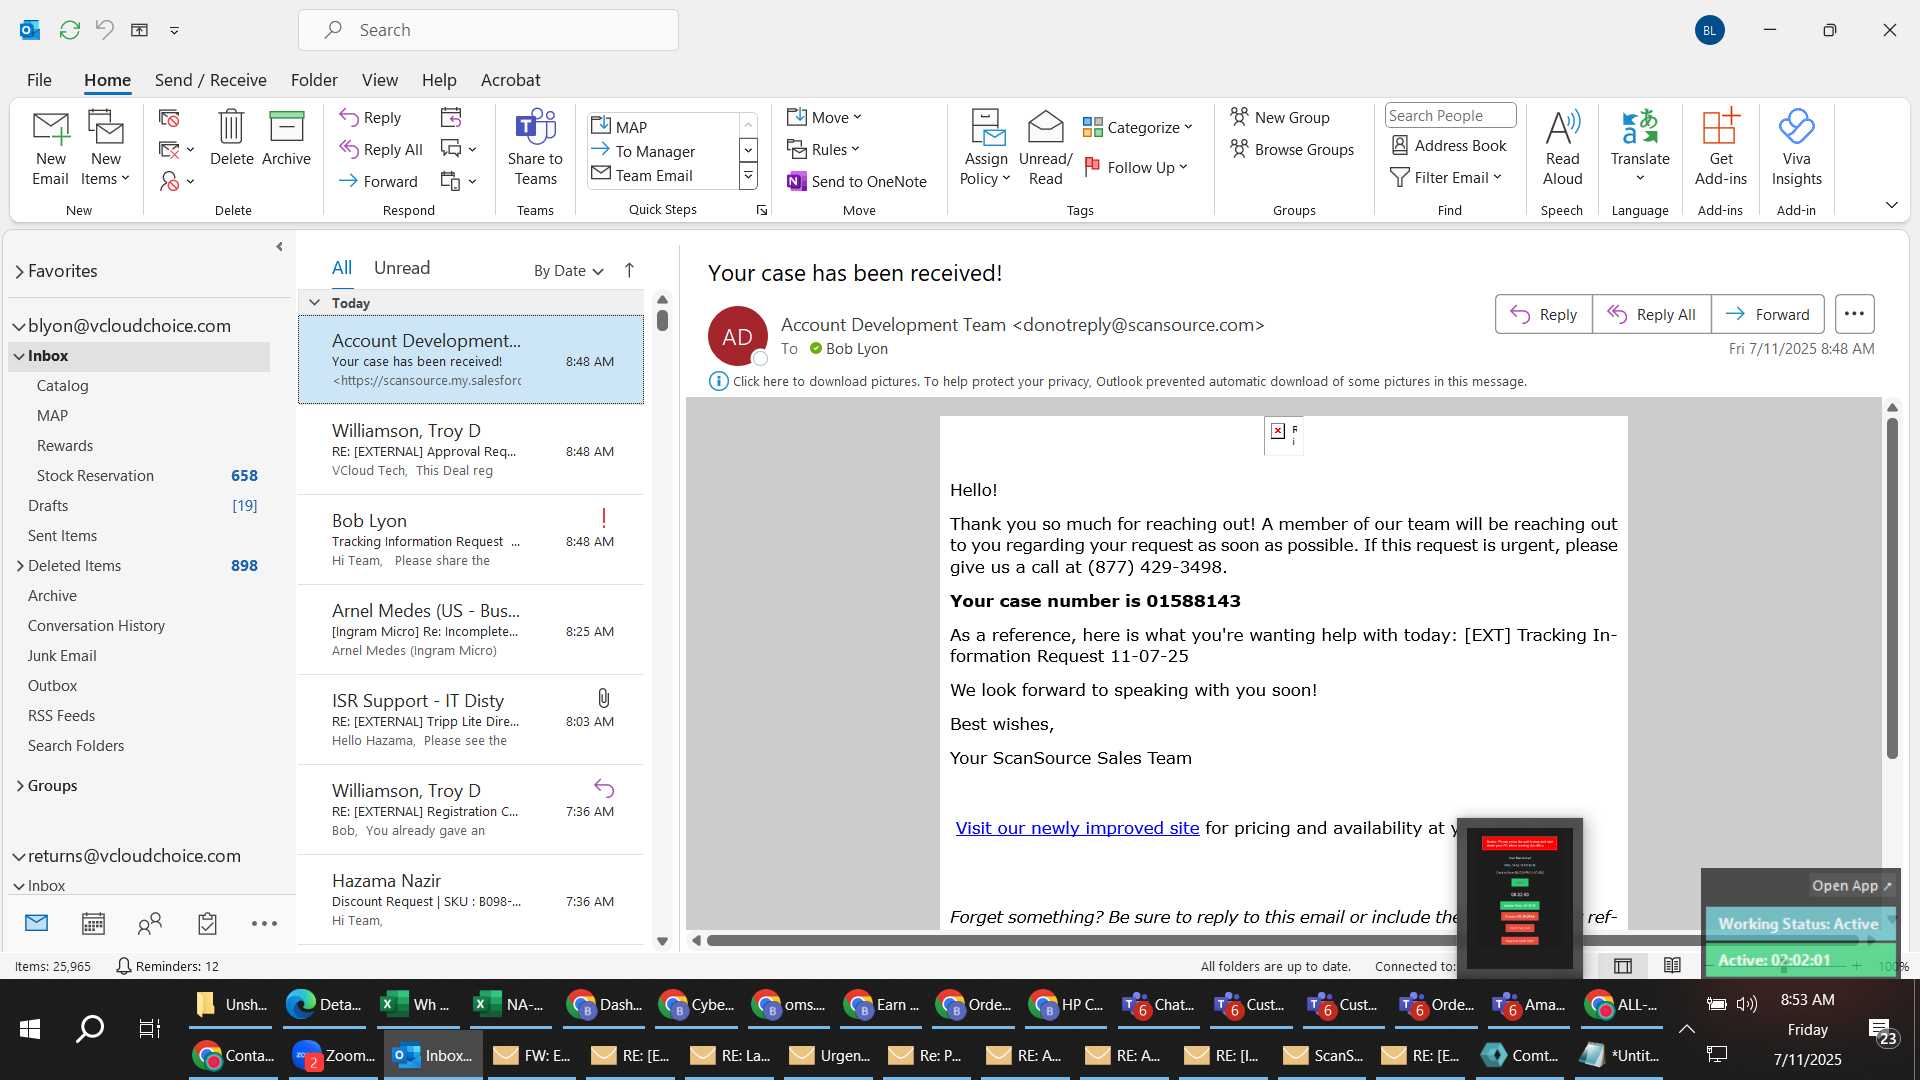This screenshot has width=1920, height=1080.
Task: Click Reply in the reading pane
Action: tap(1543, 314)
